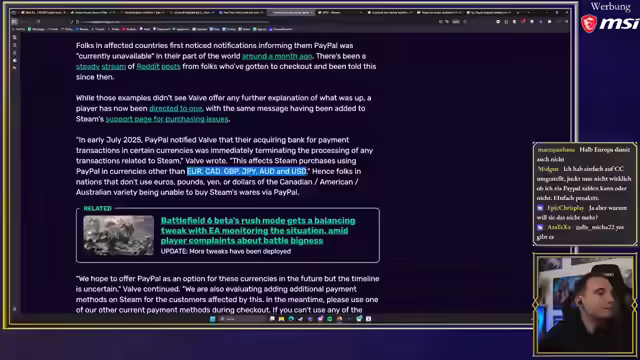Image resolution: width=640 pixels, height=360 pixels.
Task: Open the MSI logo advertisement
Action: click(x=610, y=23)
